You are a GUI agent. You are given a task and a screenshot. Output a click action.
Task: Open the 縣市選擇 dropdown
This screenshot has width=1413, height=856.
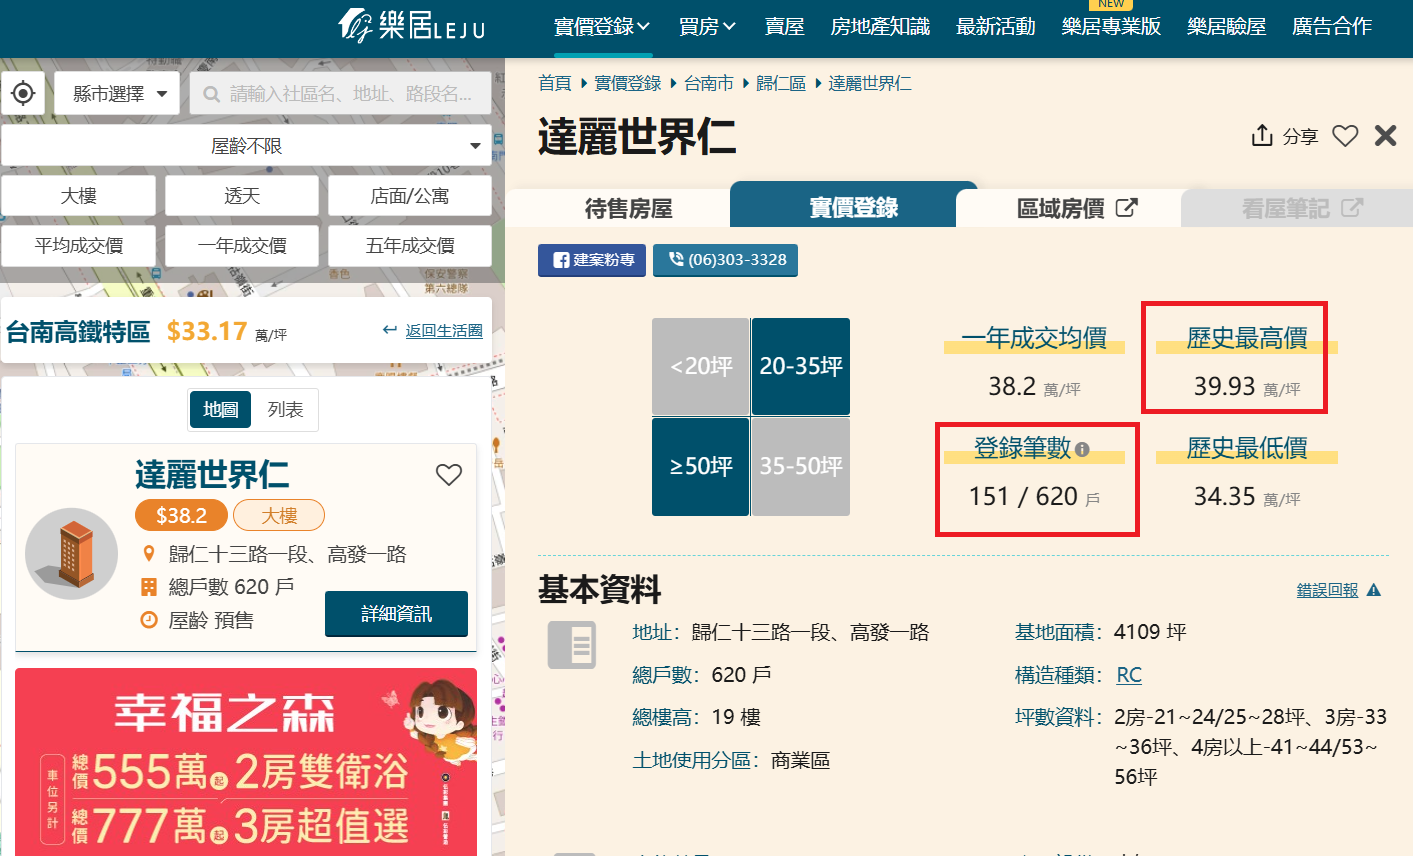point(117,93)
